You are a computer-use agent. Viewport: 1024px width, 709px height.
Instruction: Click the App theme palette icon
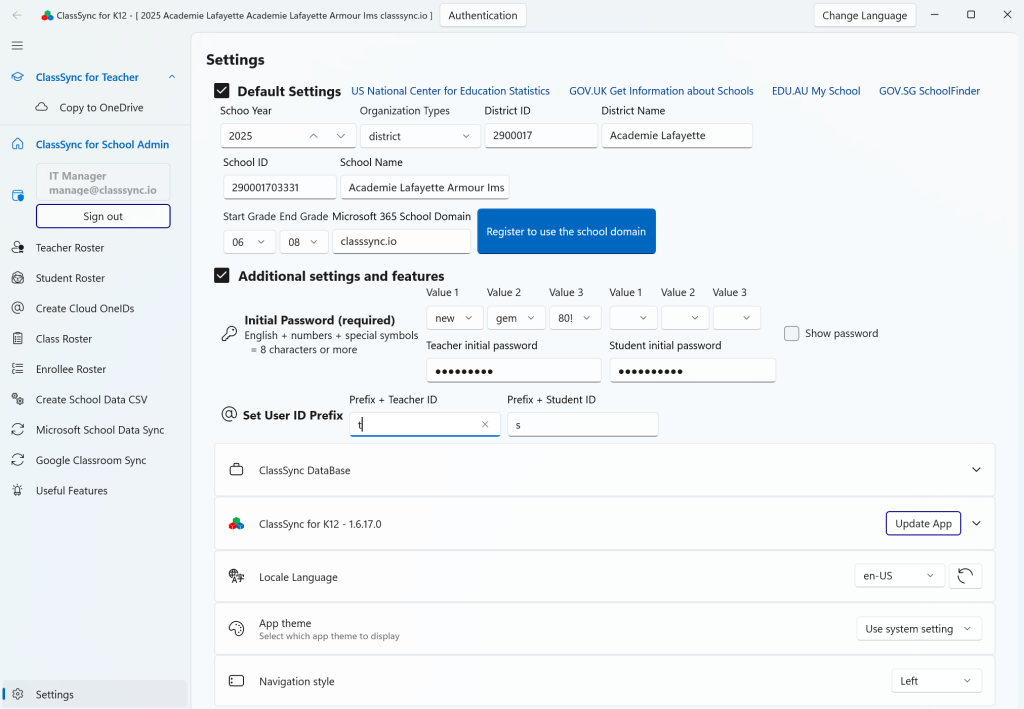point(236,629)
